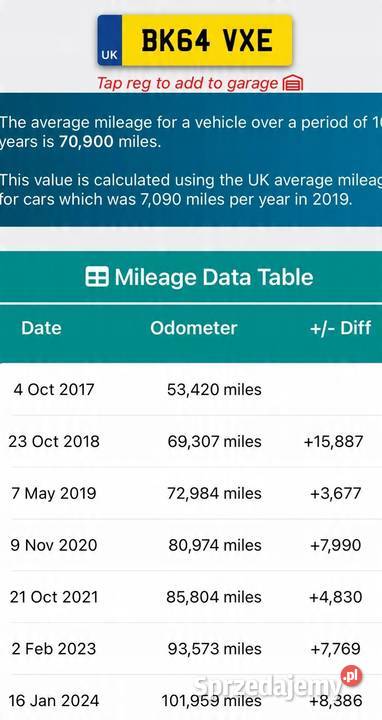The width and height of the screenshot is (382, 720).
Task: Click the 'Tap reg to add to garage' link
Action: tap(187, 83)
